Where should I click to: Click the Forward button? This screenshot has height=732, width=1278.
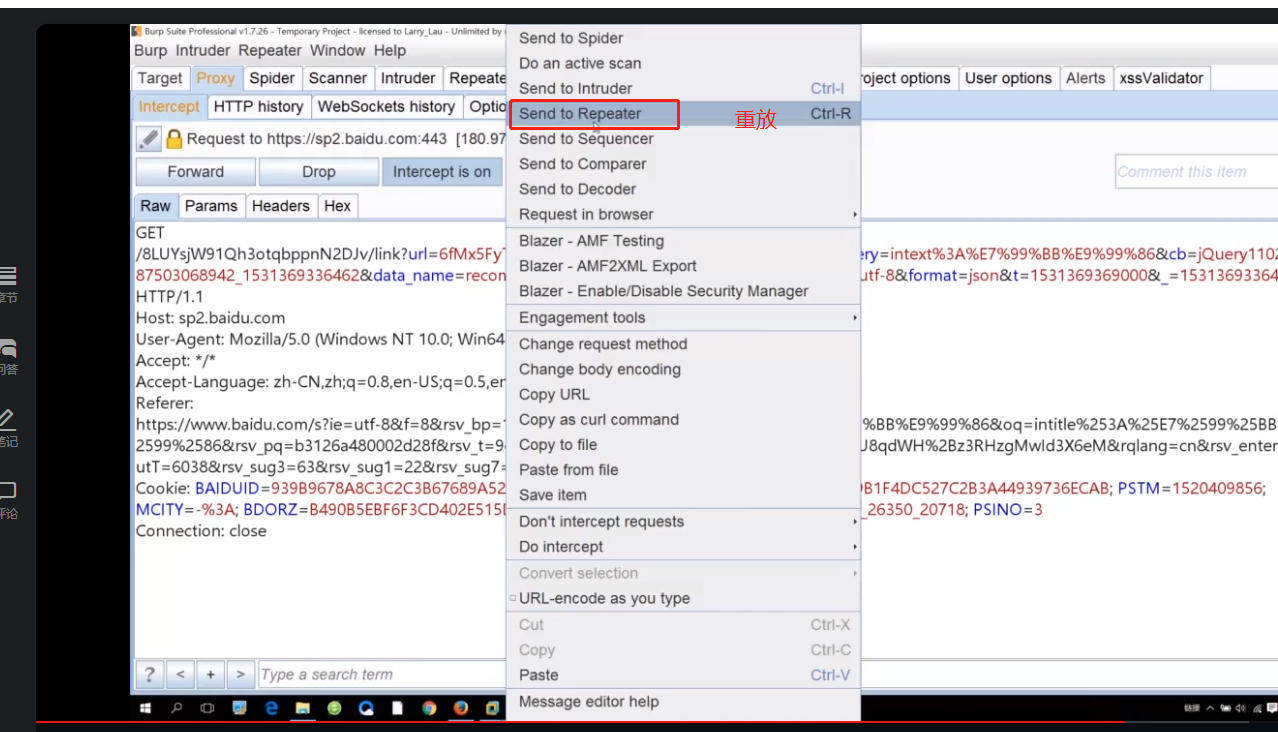coord(196,172)
